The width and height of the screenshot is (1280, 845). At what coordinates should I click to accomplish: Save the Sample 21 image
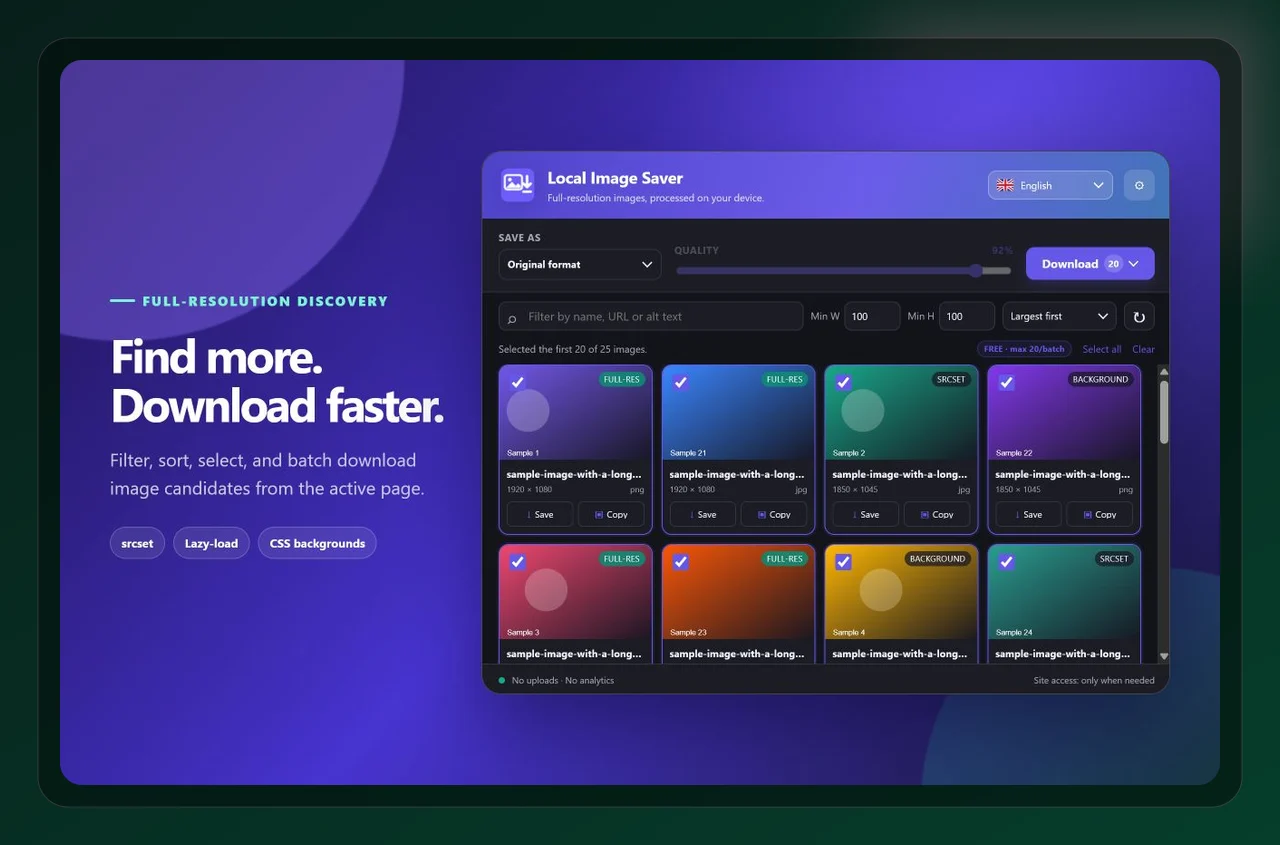(703, 514)
